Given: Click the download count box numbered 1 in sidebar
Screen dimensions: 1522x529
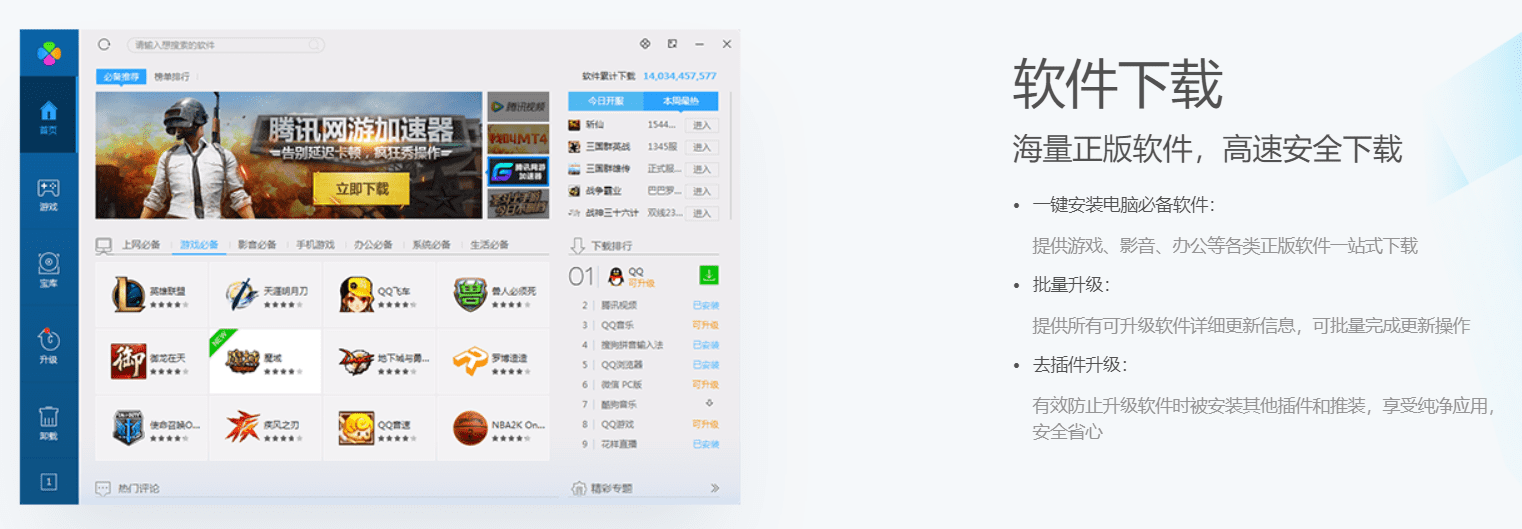Looking at the screenshot, I should click(x=48, y=482).
